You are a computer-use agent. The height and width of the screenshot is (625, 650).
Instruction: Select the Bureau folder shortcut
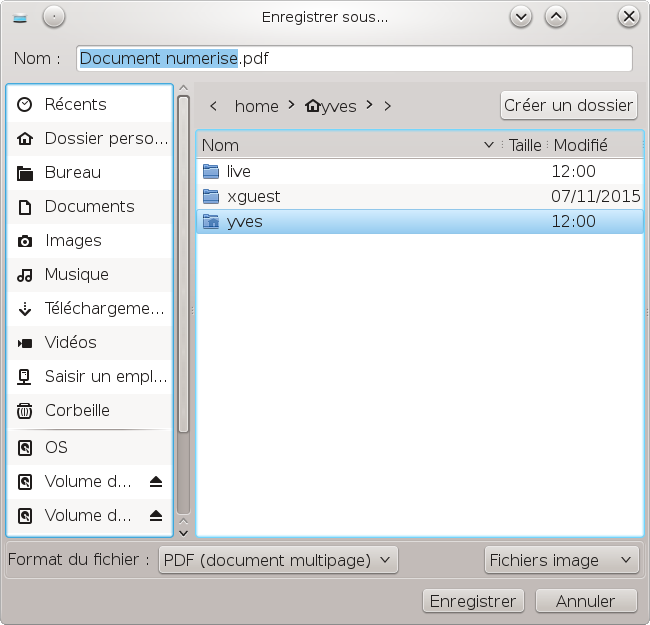72,172
